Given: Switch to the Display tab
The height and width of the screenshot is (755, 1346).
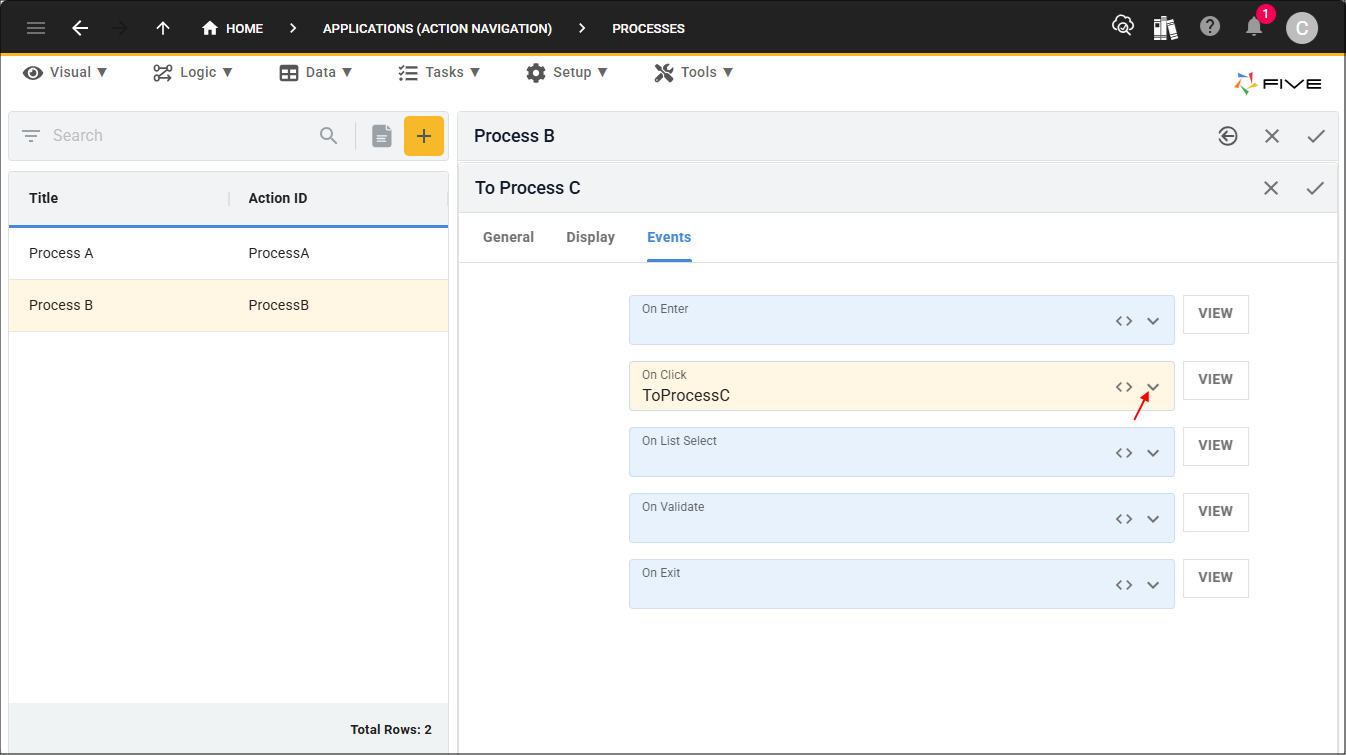Looking at the screenshot, I should 591,237.
